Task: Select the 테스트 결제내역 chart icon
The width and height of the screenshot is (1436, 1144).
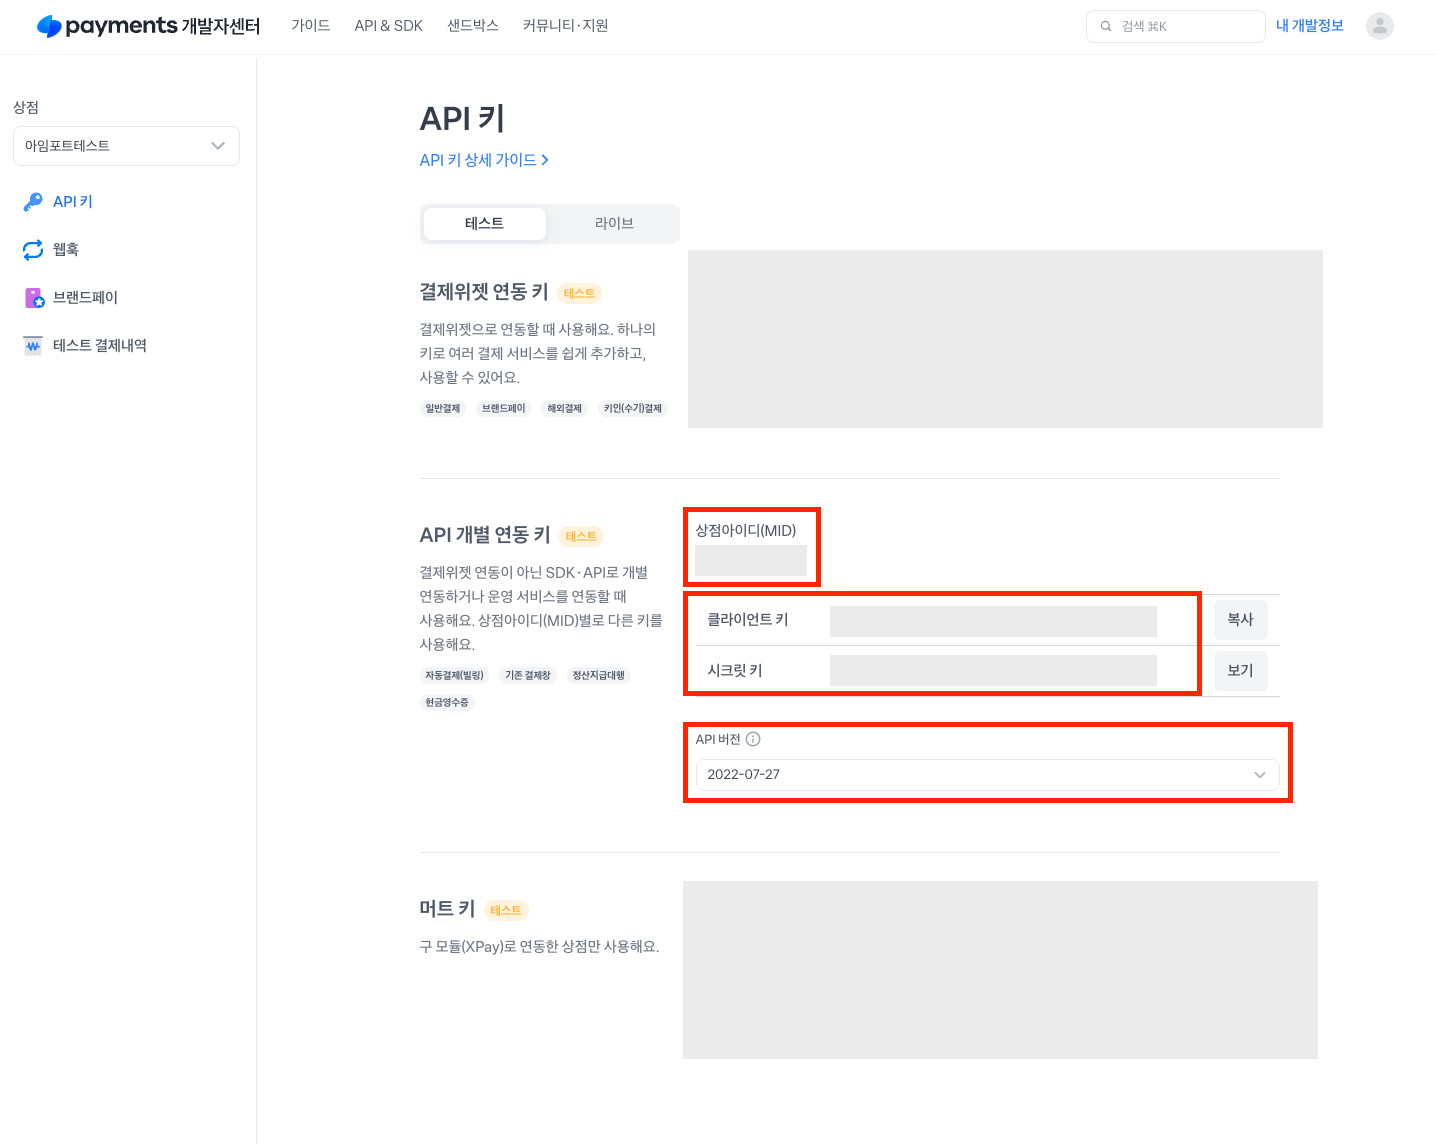Action: coord(33,346)
